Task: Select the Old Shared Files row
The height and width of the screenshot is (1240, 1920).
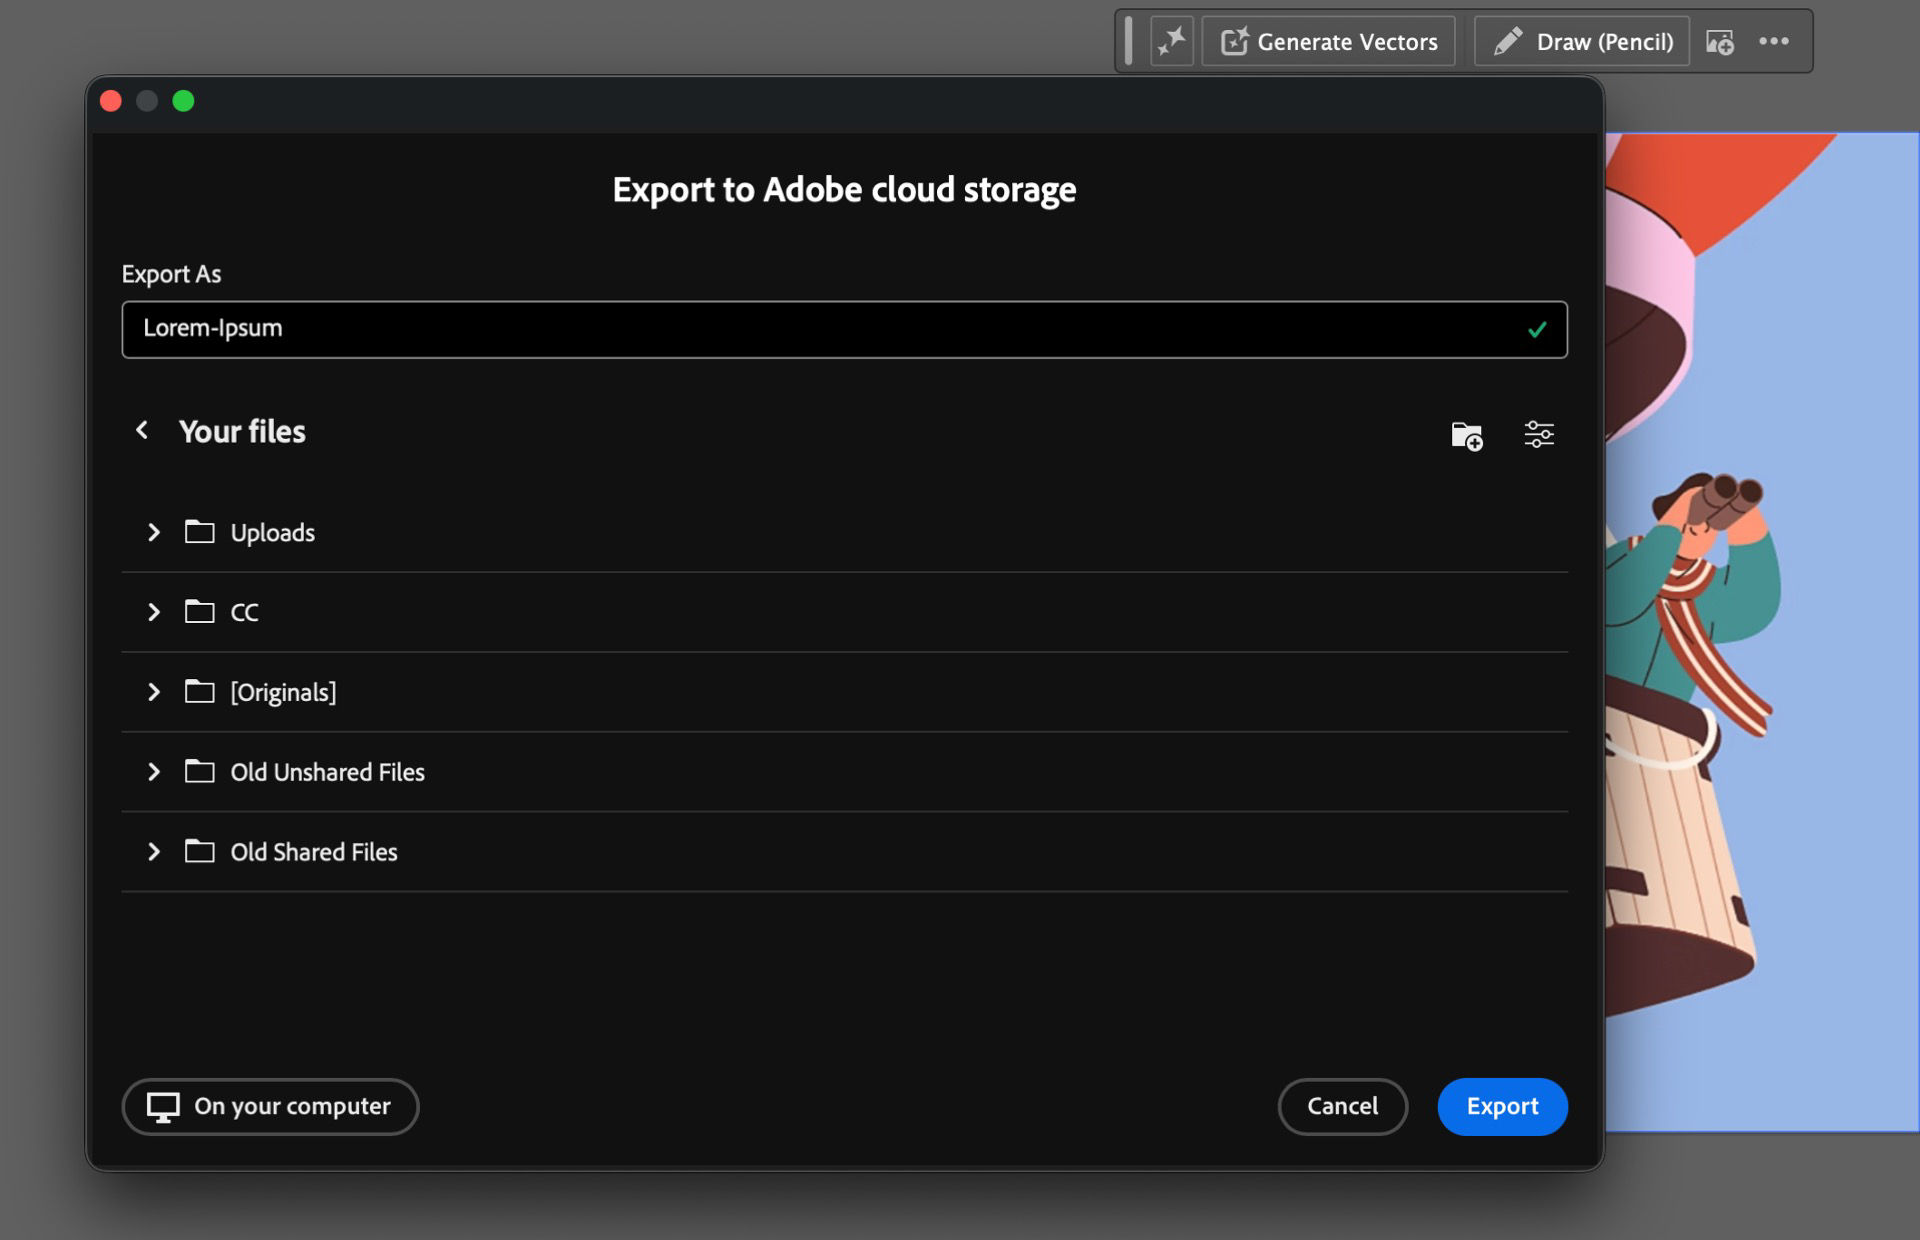Action: click(313, 851)
